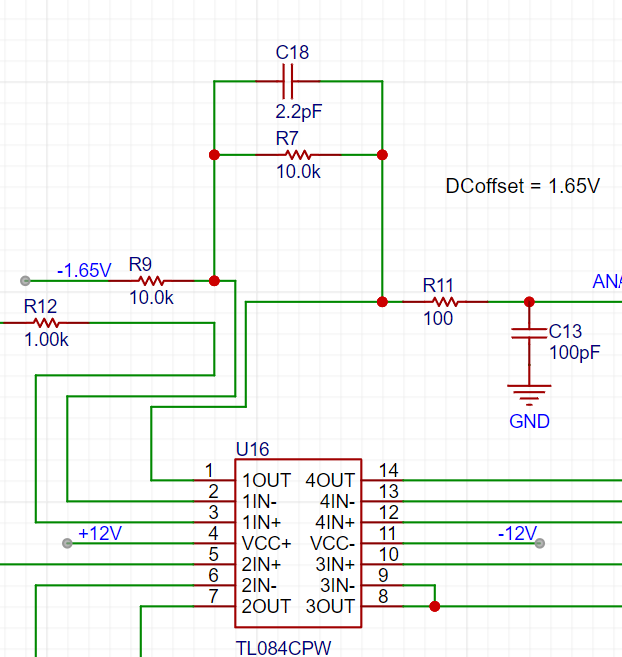The height and width of the screenshot is (657, 622).
Task: Select the 1OUT pin name text
Action: tap(267, 481)
